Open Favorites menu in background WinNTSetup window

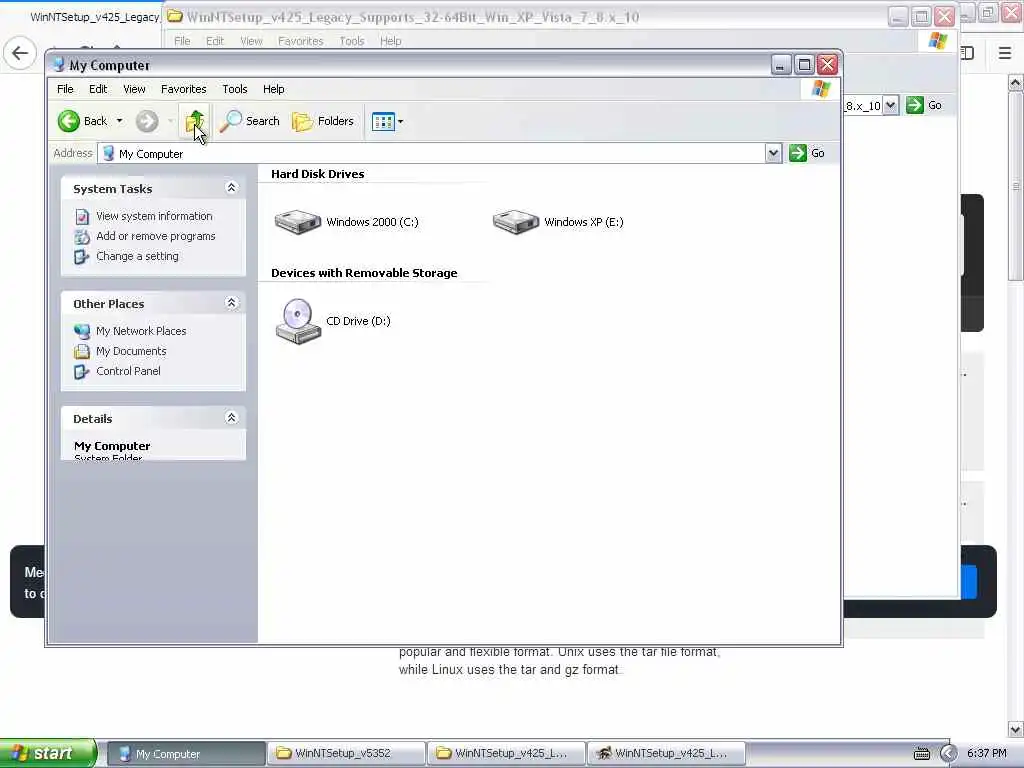[x=300, y=41]
